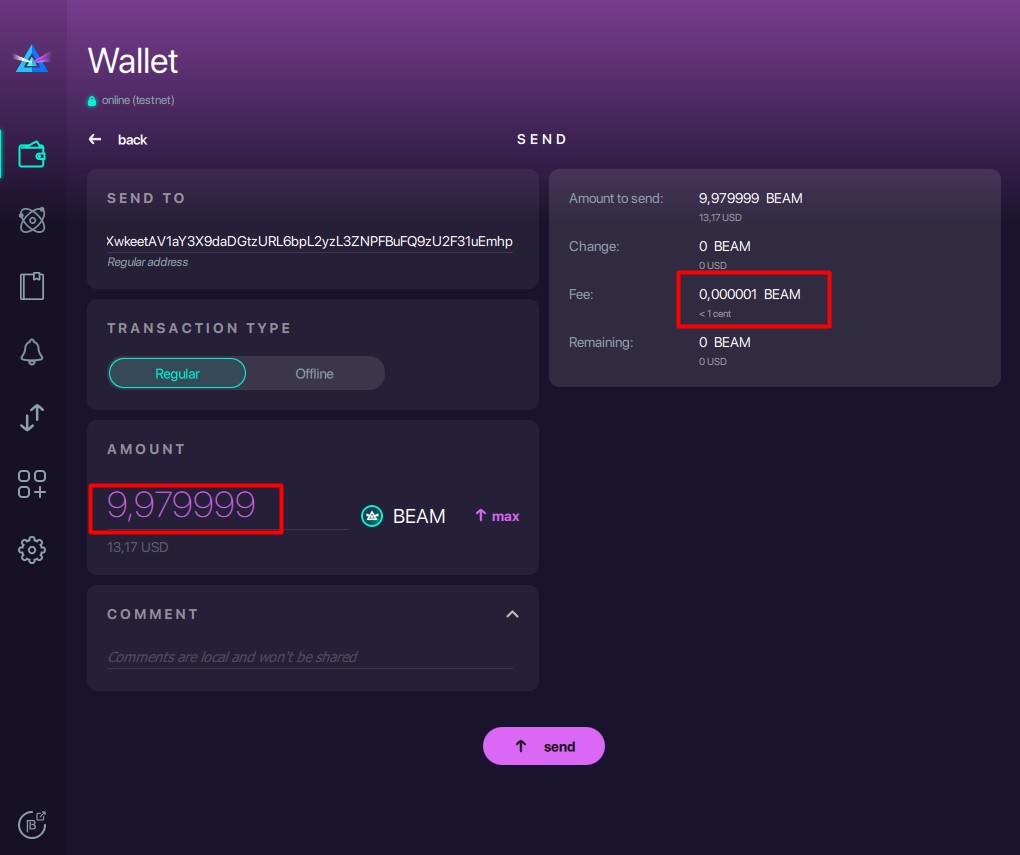Select the Regular transaction type
The image size is (1020, 855).
coord(177,373)
